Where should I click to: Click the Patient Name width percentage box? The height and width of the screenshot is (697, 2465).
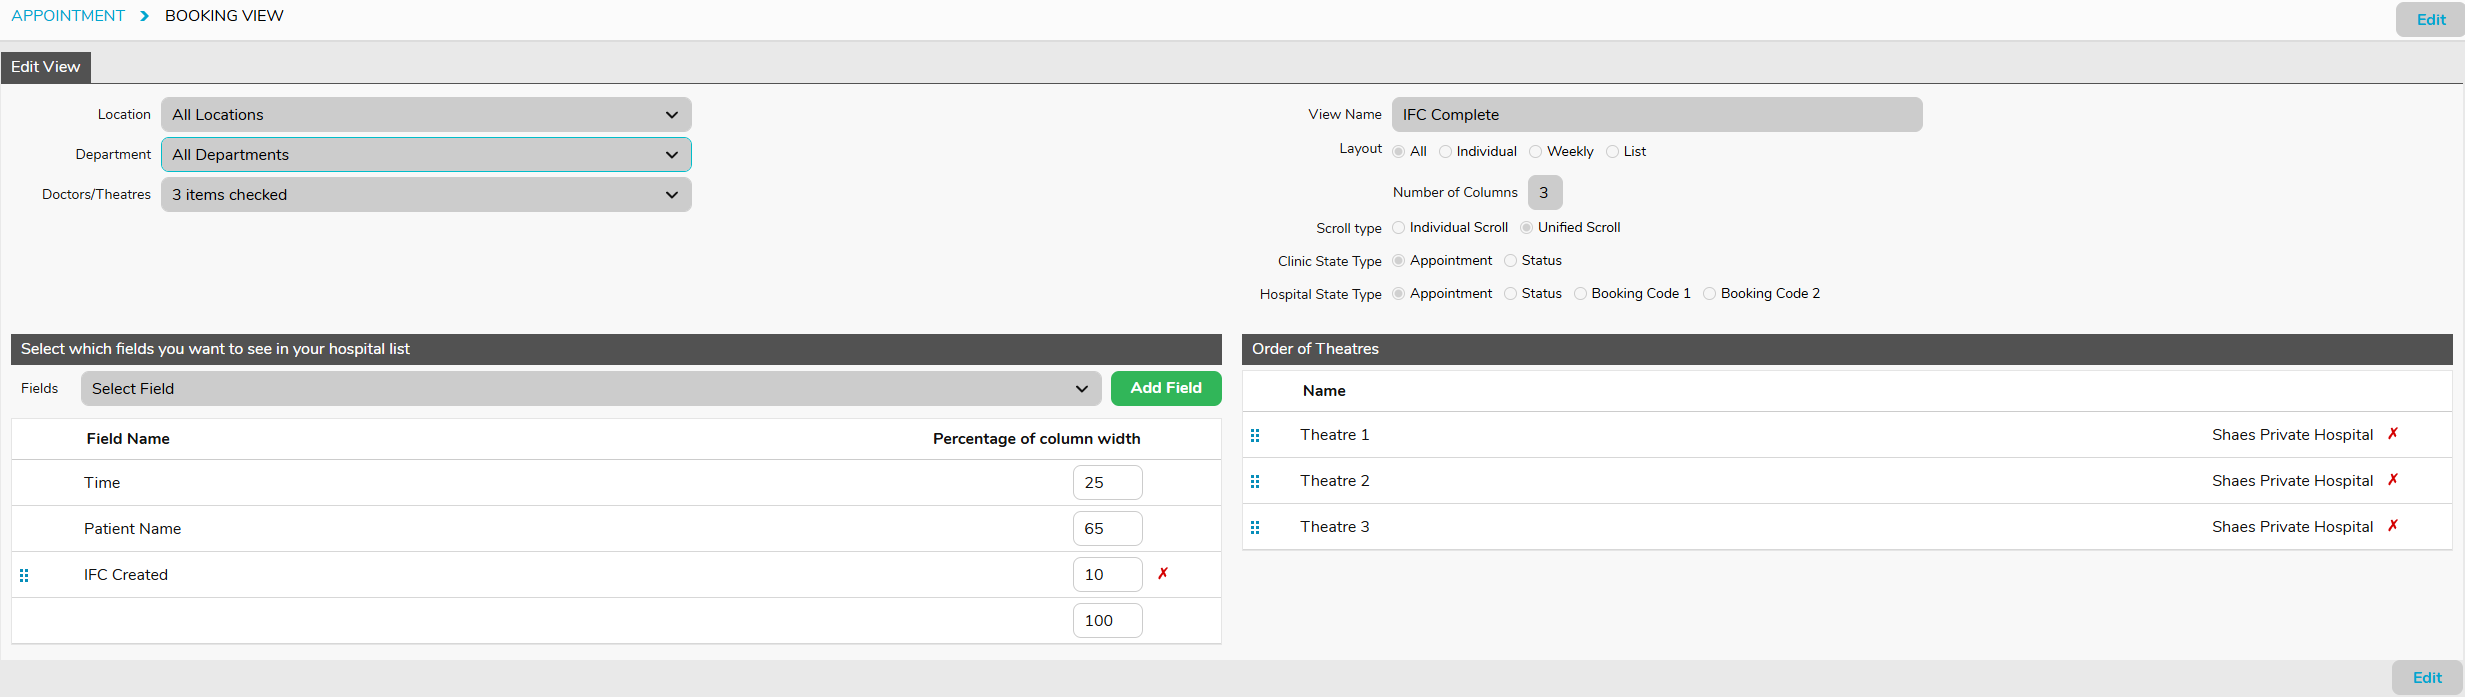click(x=1107, y=528)
